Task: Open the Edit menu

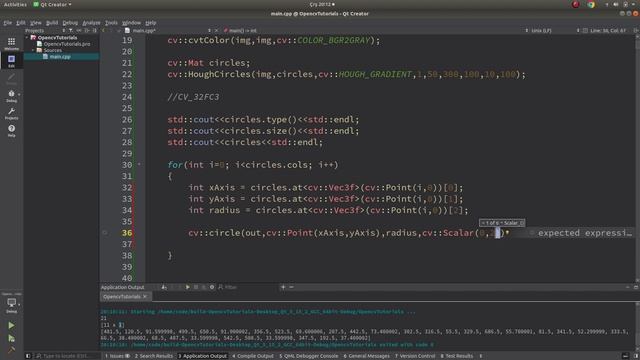Action: tap(21, 23)
